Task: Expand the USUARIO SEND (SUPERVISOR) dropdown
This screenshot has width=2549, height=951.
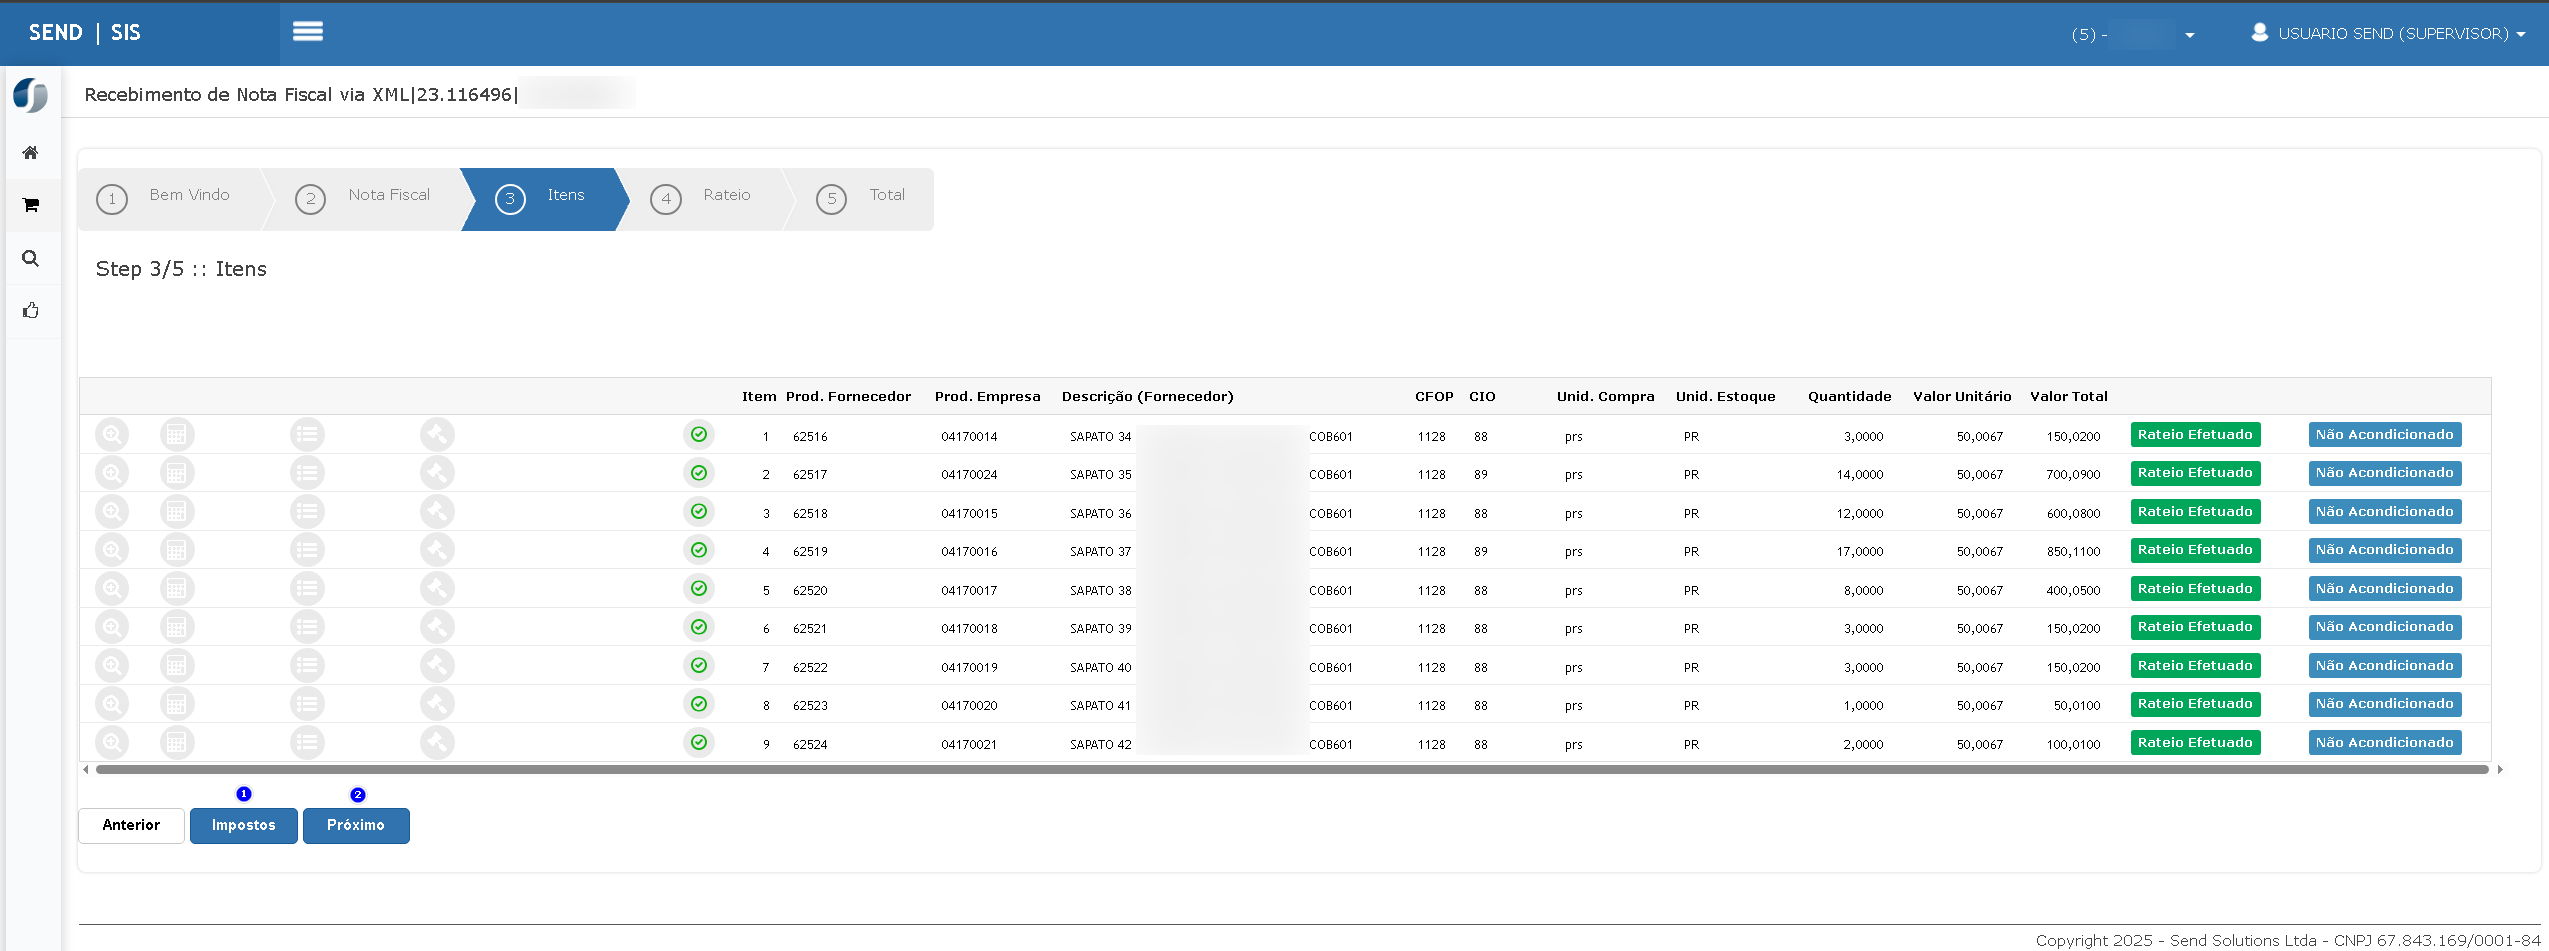Action: coord(2388,33)
